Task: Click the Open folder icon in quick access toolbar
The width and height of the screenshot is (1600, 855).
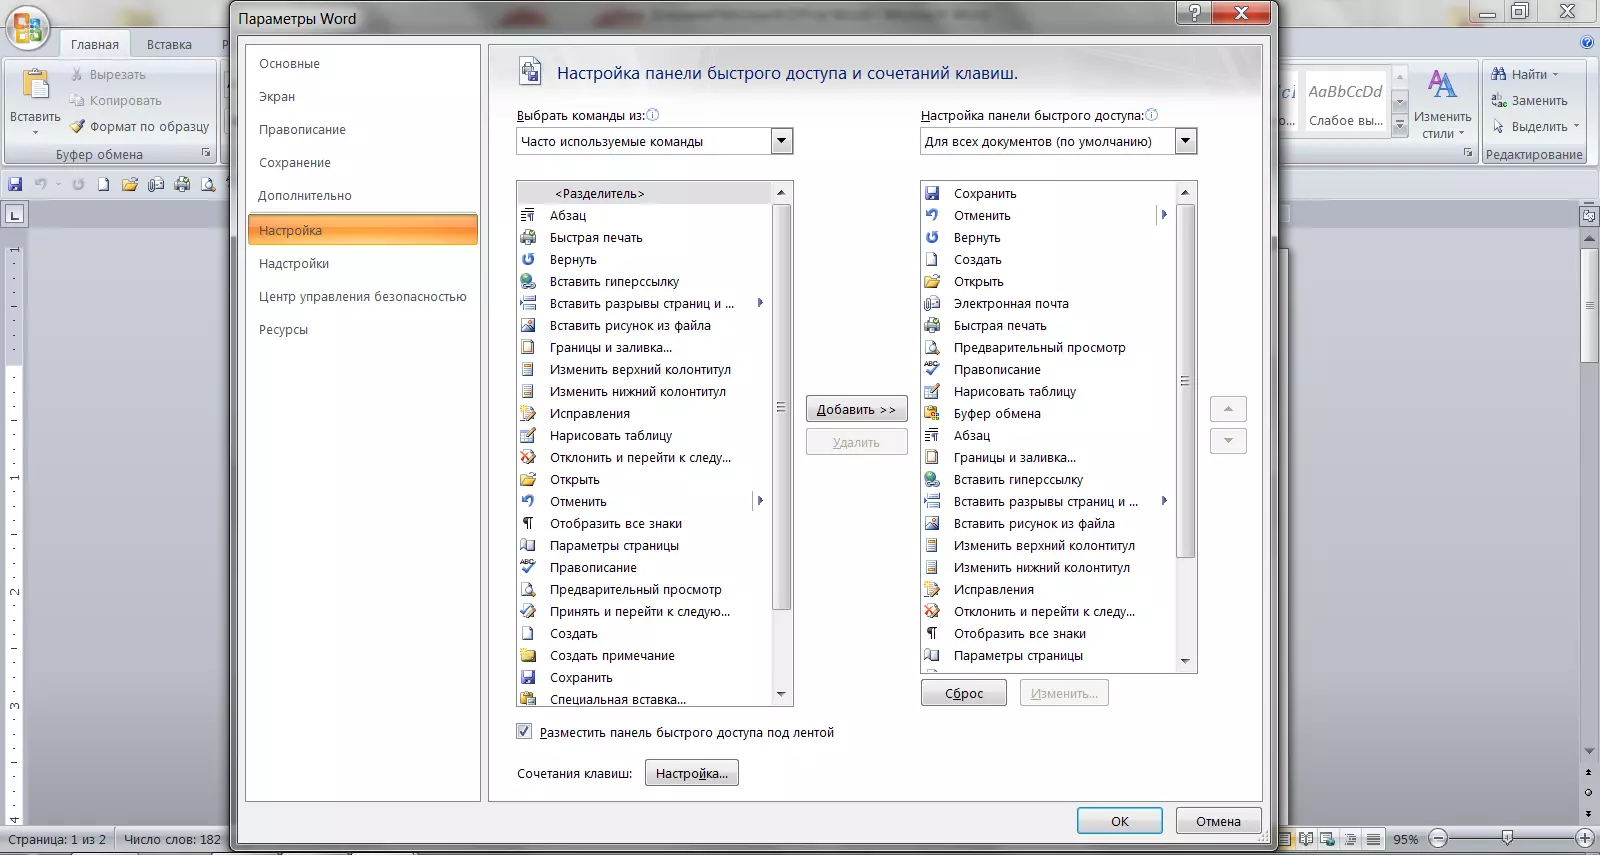Action: click(129, 184)
